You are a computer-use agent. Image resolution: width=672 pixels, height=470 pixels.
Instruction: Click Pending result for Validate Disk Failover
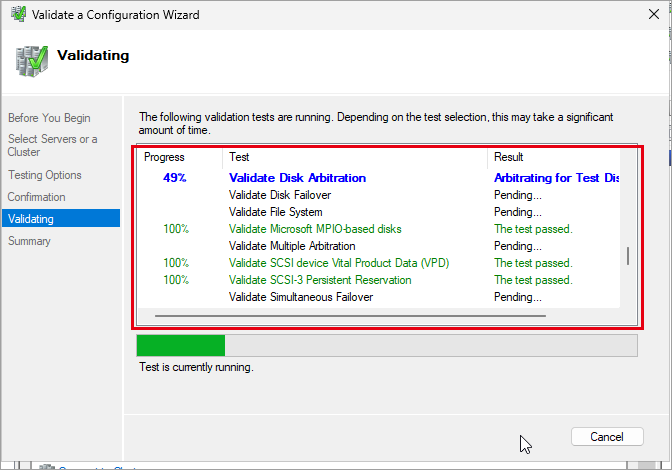pyautogui.click(x=518, y=195)
